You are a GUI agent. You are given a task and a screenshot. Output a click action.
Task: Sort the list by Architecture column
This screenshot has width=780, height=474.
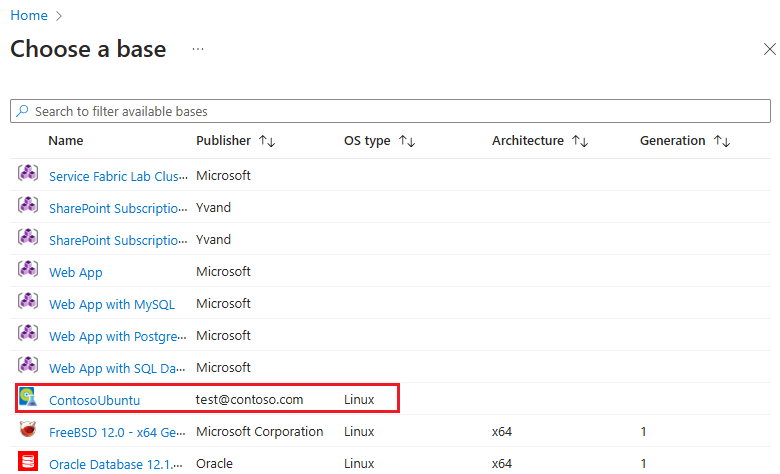point(579,141)
